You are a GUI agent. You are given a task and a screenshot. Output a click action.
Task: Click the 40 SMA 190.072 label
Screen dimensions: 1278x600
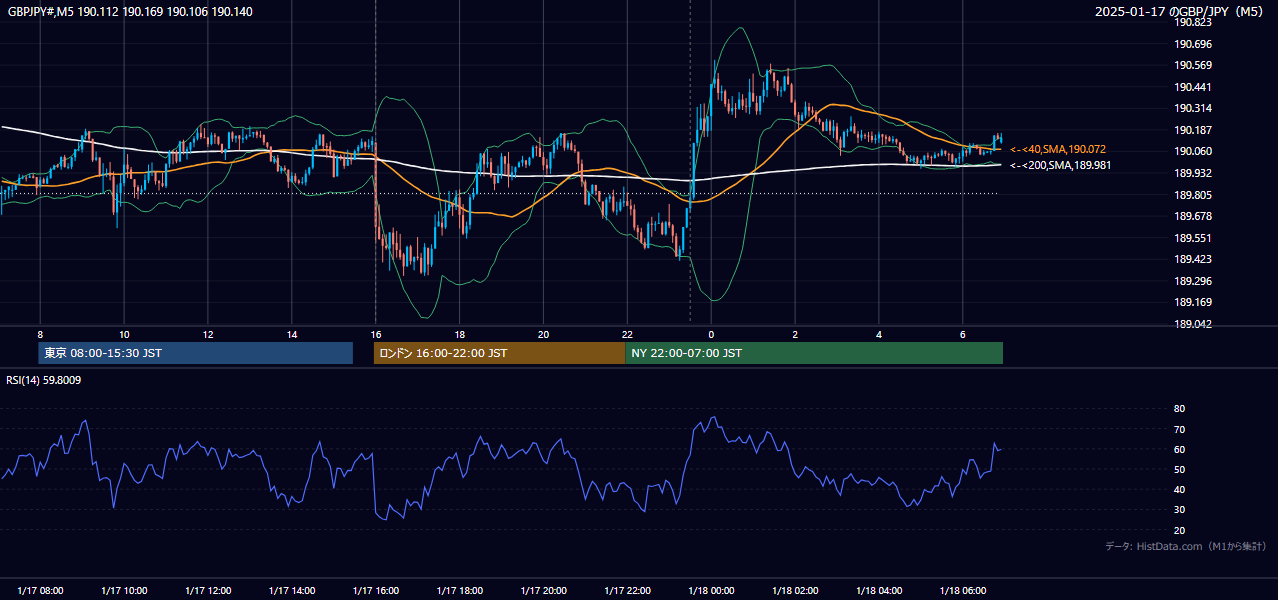tap(1058, 149)
